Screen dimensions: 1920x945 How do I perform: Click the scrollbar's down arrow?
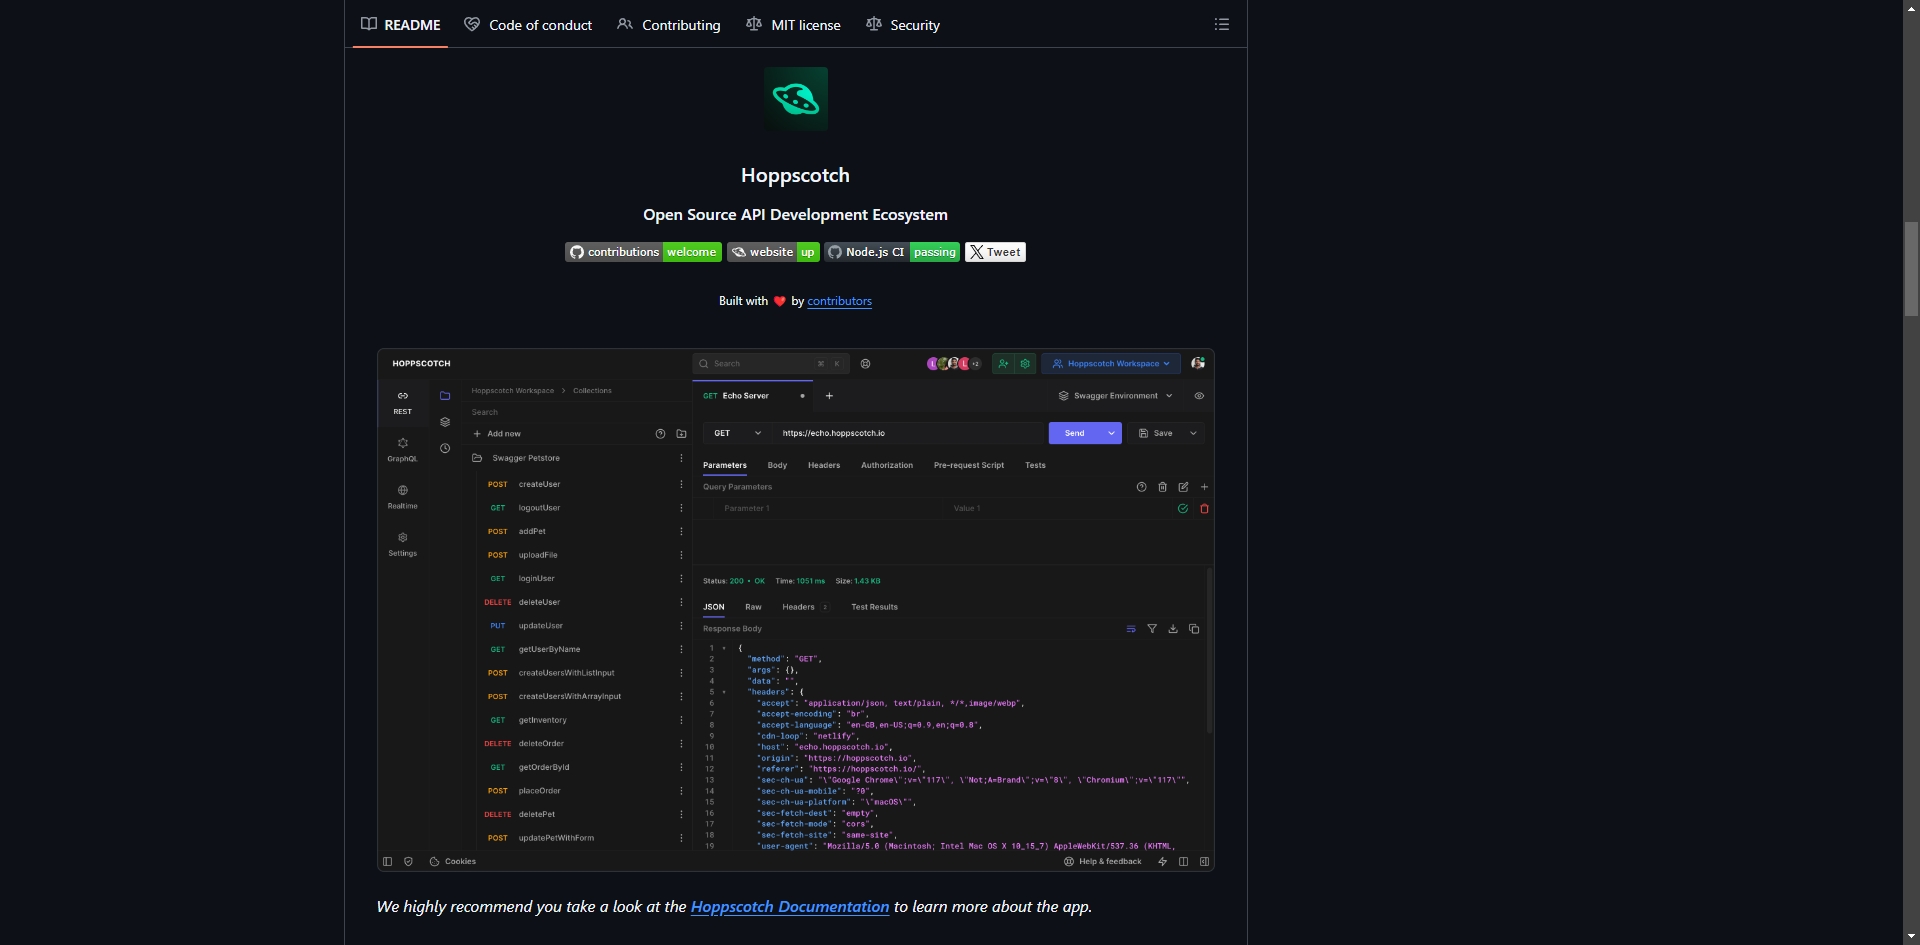coord(1911,937)
